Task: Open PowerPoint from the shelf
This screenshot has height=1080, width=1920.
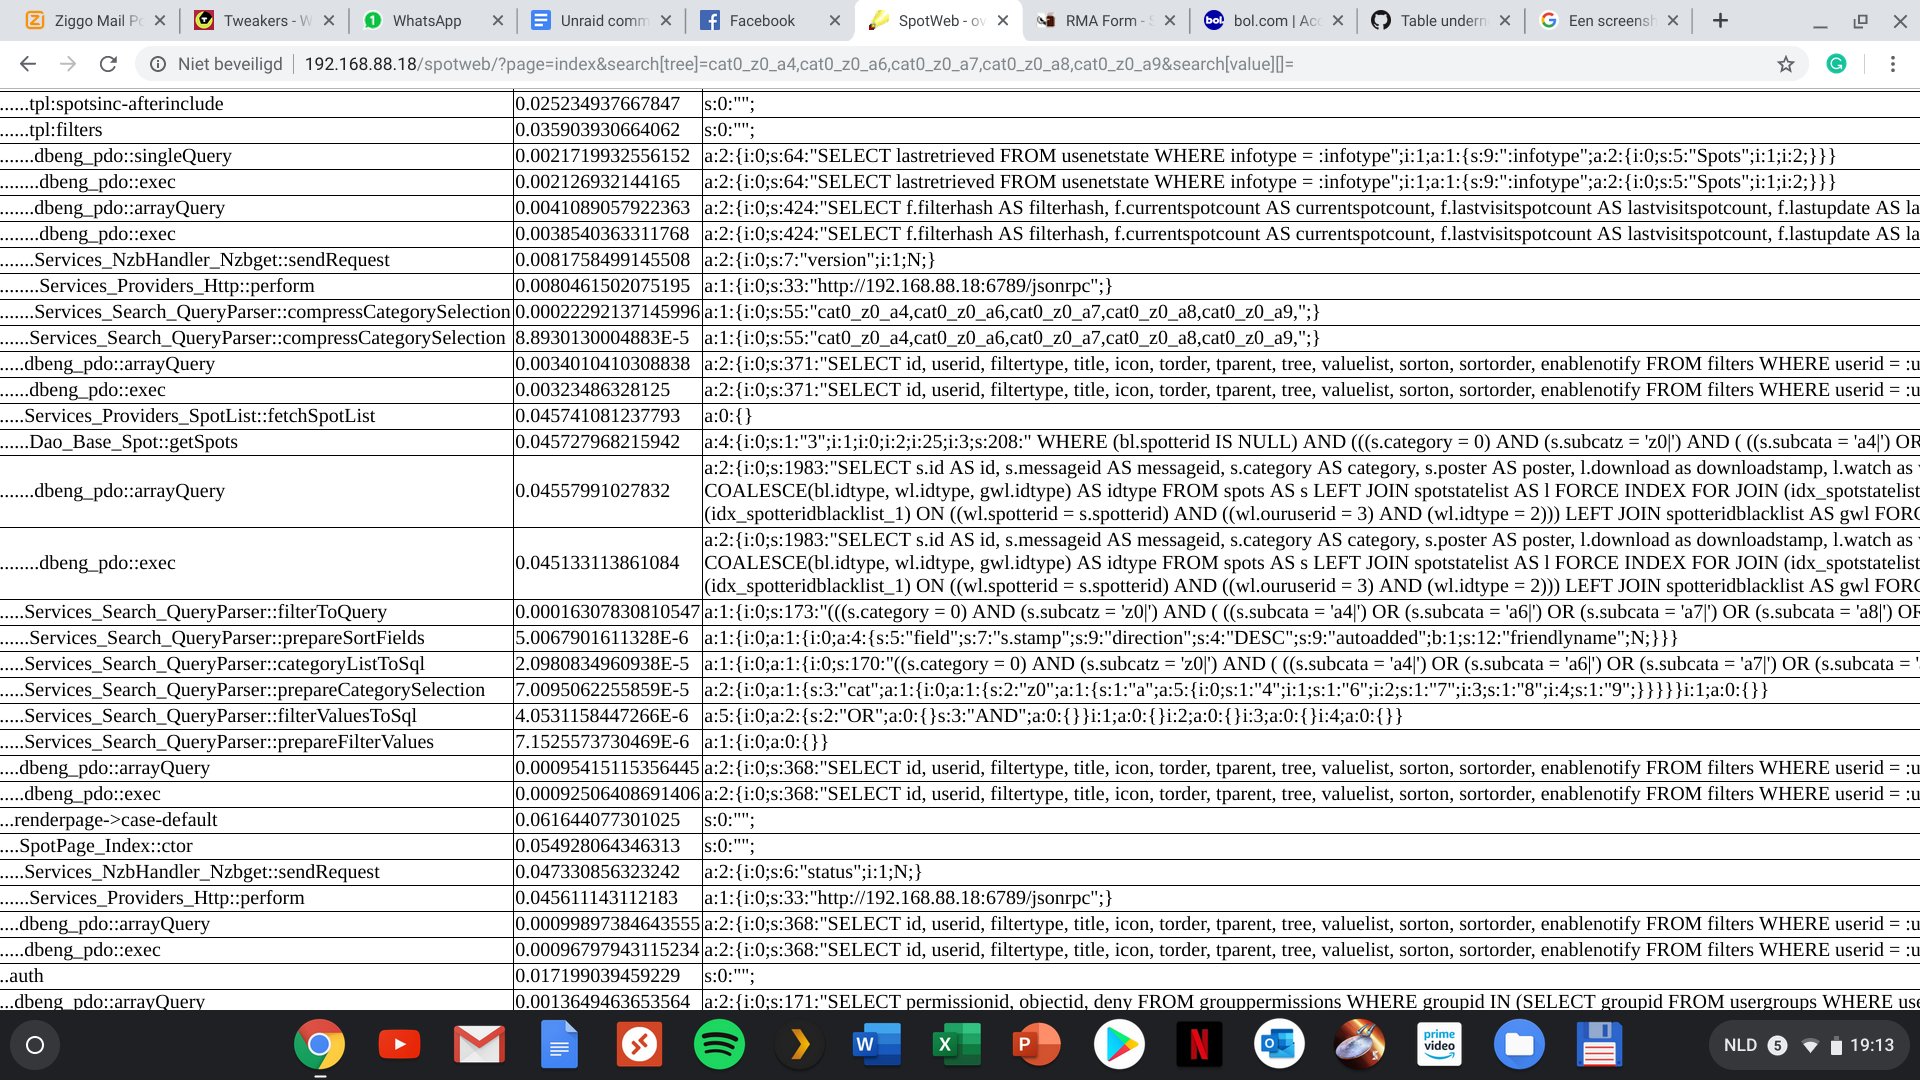Action: [x=1037, y=1044]
